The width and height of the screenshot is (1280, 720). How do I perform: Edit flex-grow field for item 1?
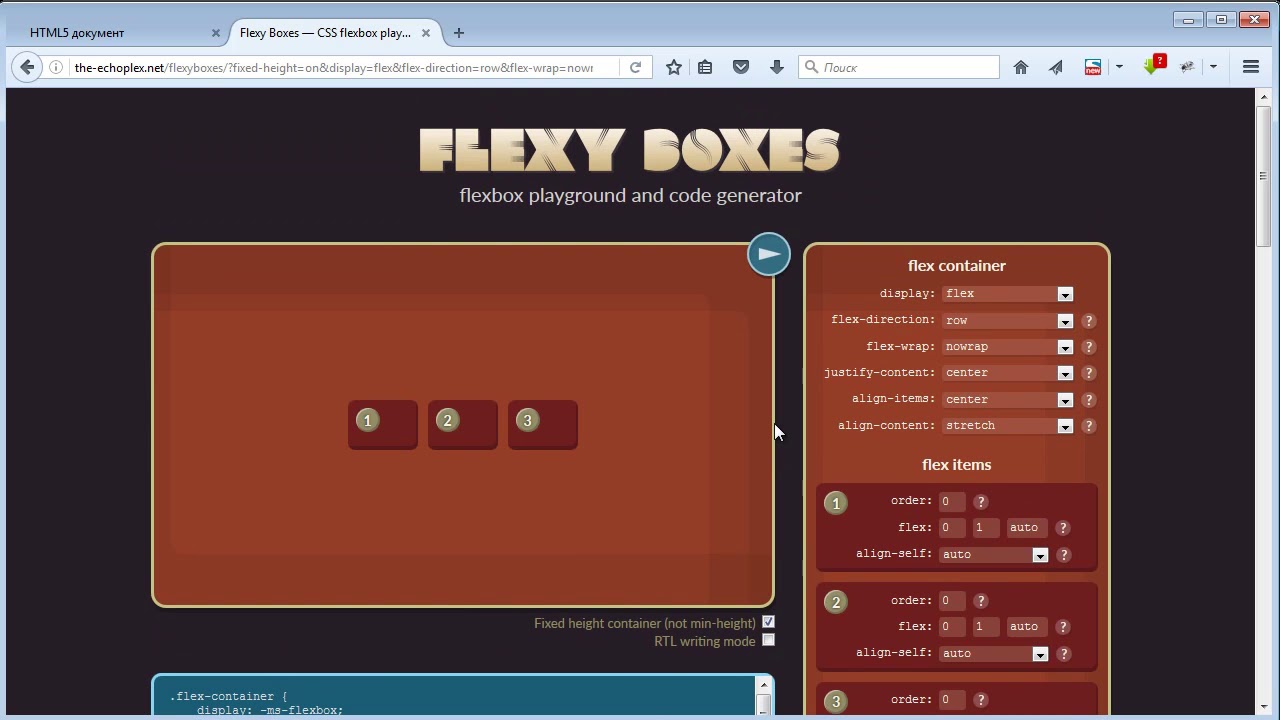point(952,528)
